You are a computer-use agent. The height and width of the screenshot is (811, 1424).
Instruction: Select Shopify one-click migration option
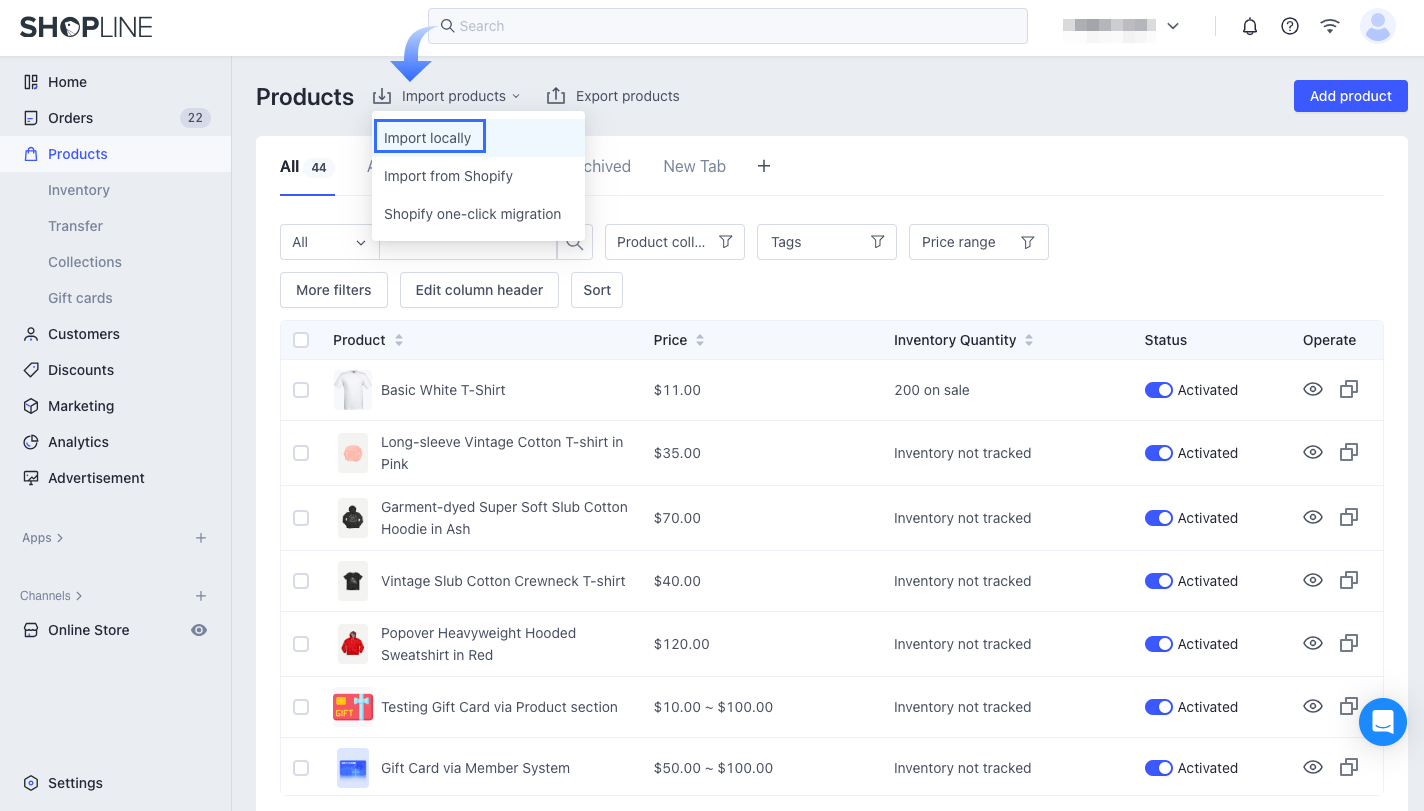point(472,214)
